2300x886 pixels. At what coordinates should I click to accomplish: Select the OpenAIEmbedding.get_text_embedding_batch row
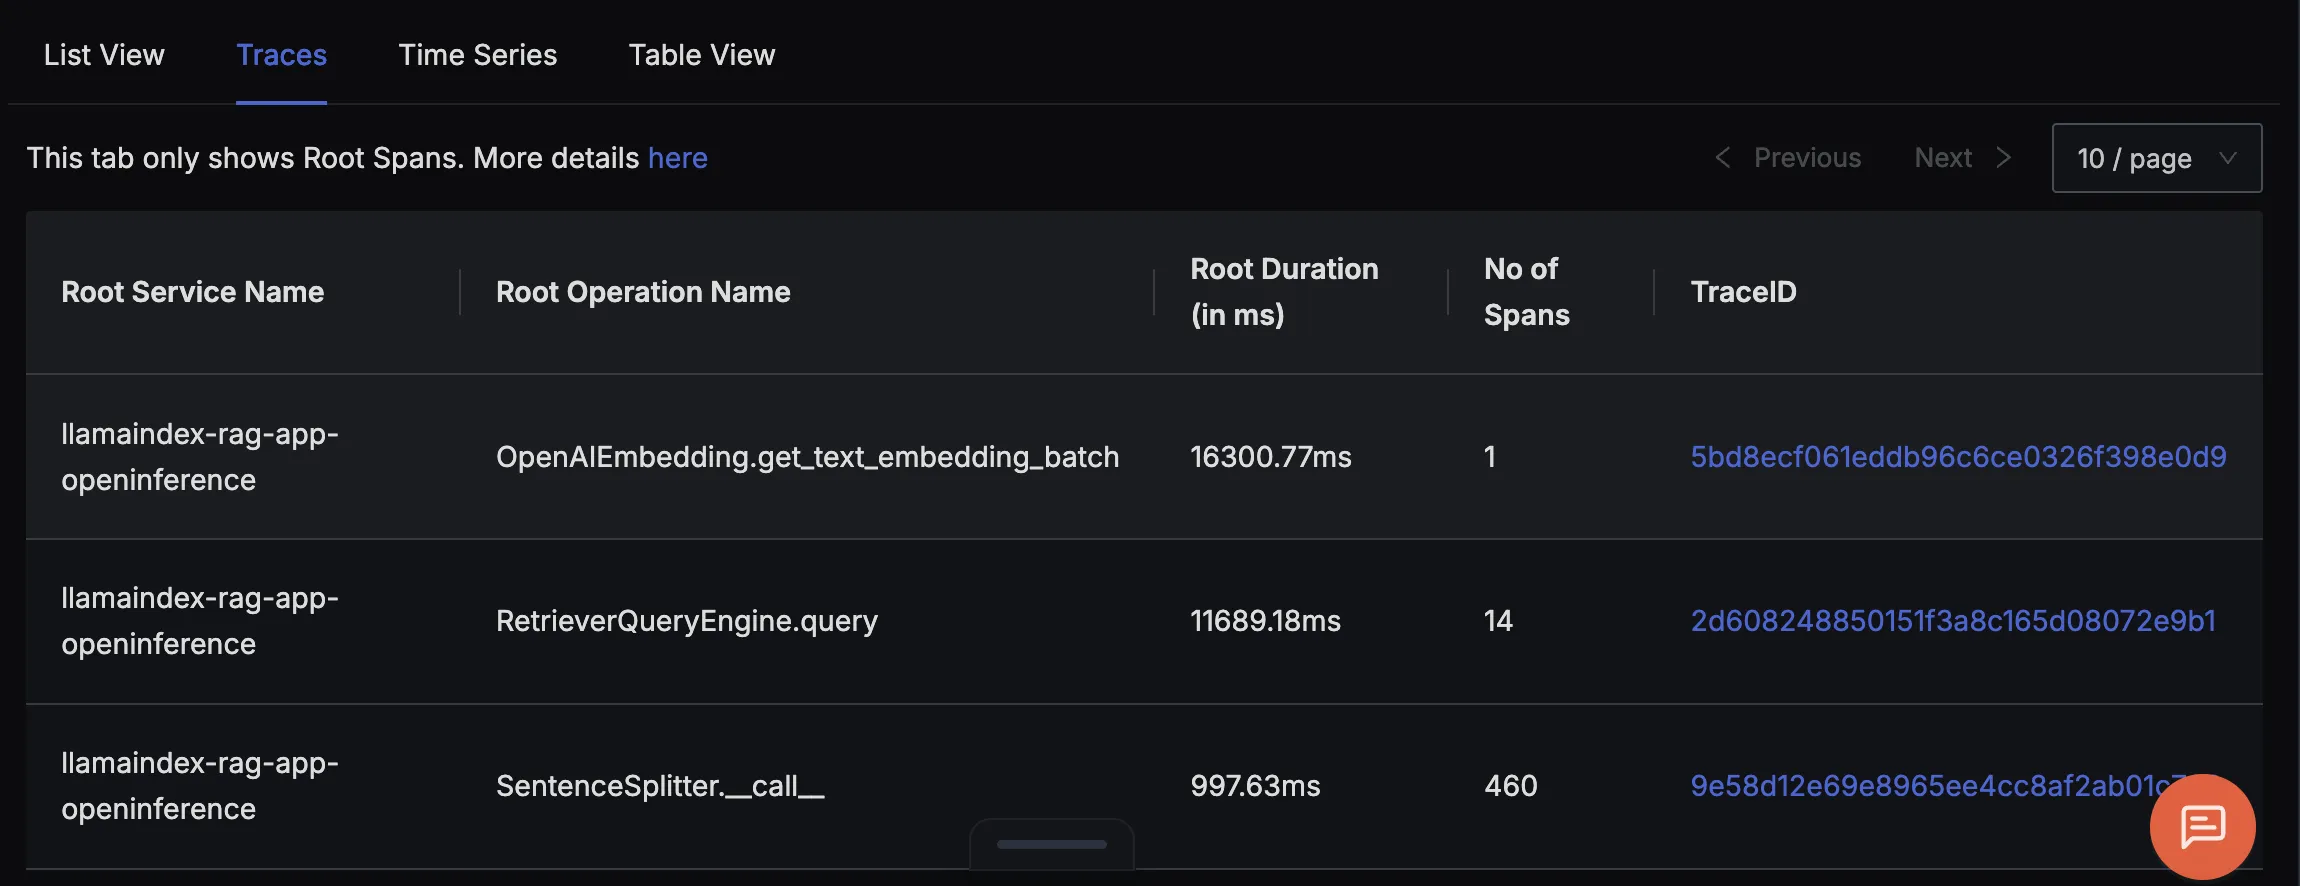(x=1144, y=457)
